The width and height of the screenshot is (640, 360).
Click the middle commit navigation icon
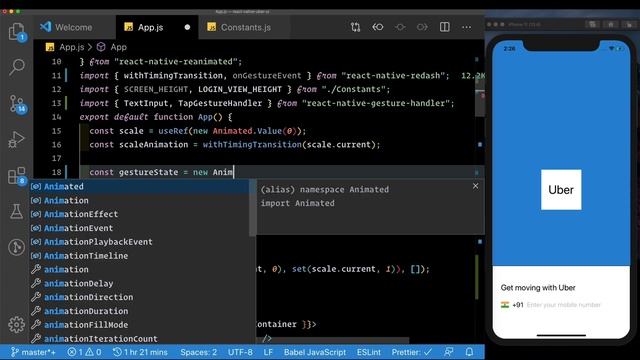pos(400,27)
